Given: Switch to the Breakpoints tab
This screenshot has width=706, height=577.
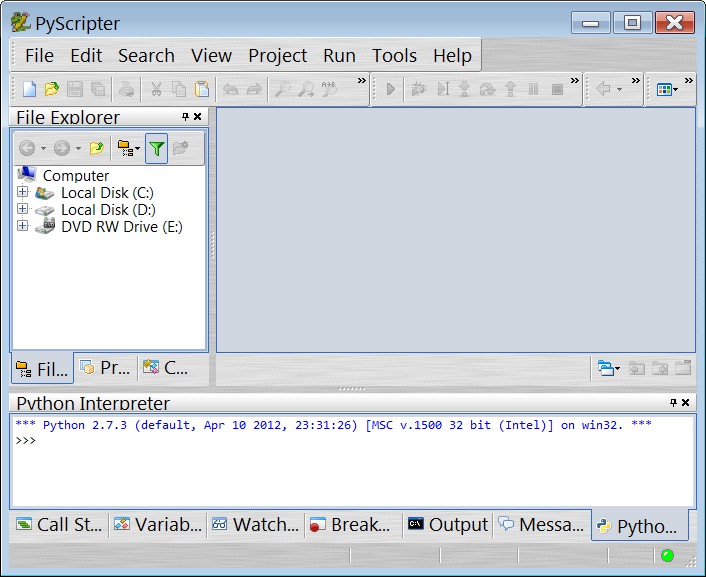Looking at the screenshot, I should pos(353,525).
